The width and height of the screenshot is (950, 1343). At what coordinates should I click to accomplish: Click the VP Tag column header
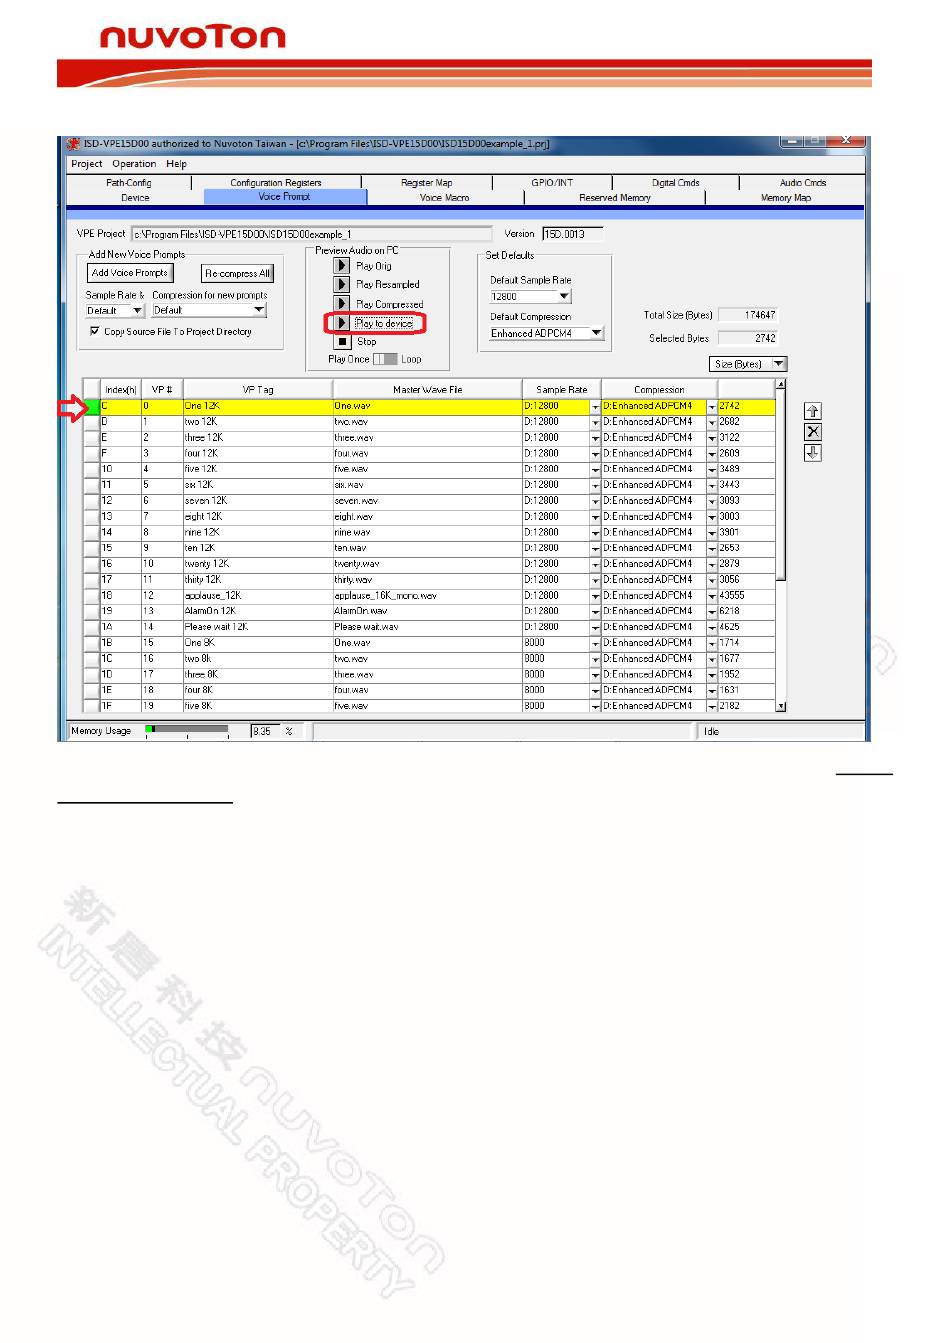(258, 390)
